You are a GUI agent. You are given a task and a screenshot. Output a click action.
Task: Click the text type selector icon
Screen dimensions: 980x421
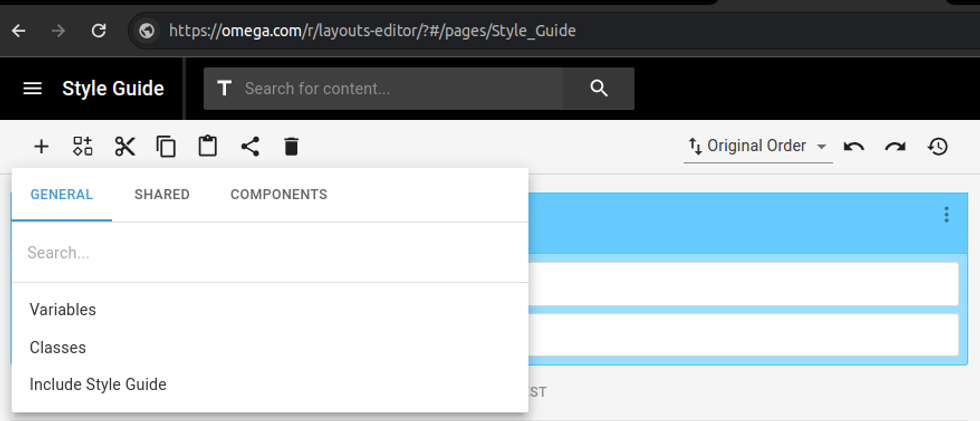click(225, 89)
